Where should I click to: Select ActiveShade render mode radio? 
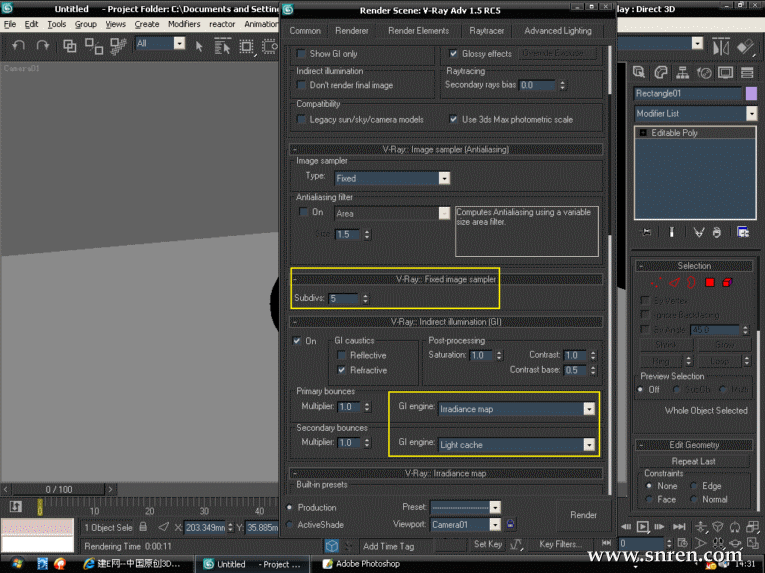[x=290, y=525]
